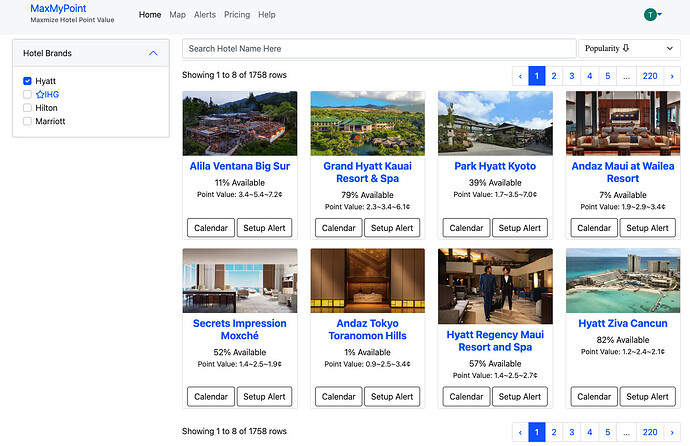Click bottom pagination previous arrow
Image resolution: width=690 pixels, height=446 pixels.
click(520, 432)
